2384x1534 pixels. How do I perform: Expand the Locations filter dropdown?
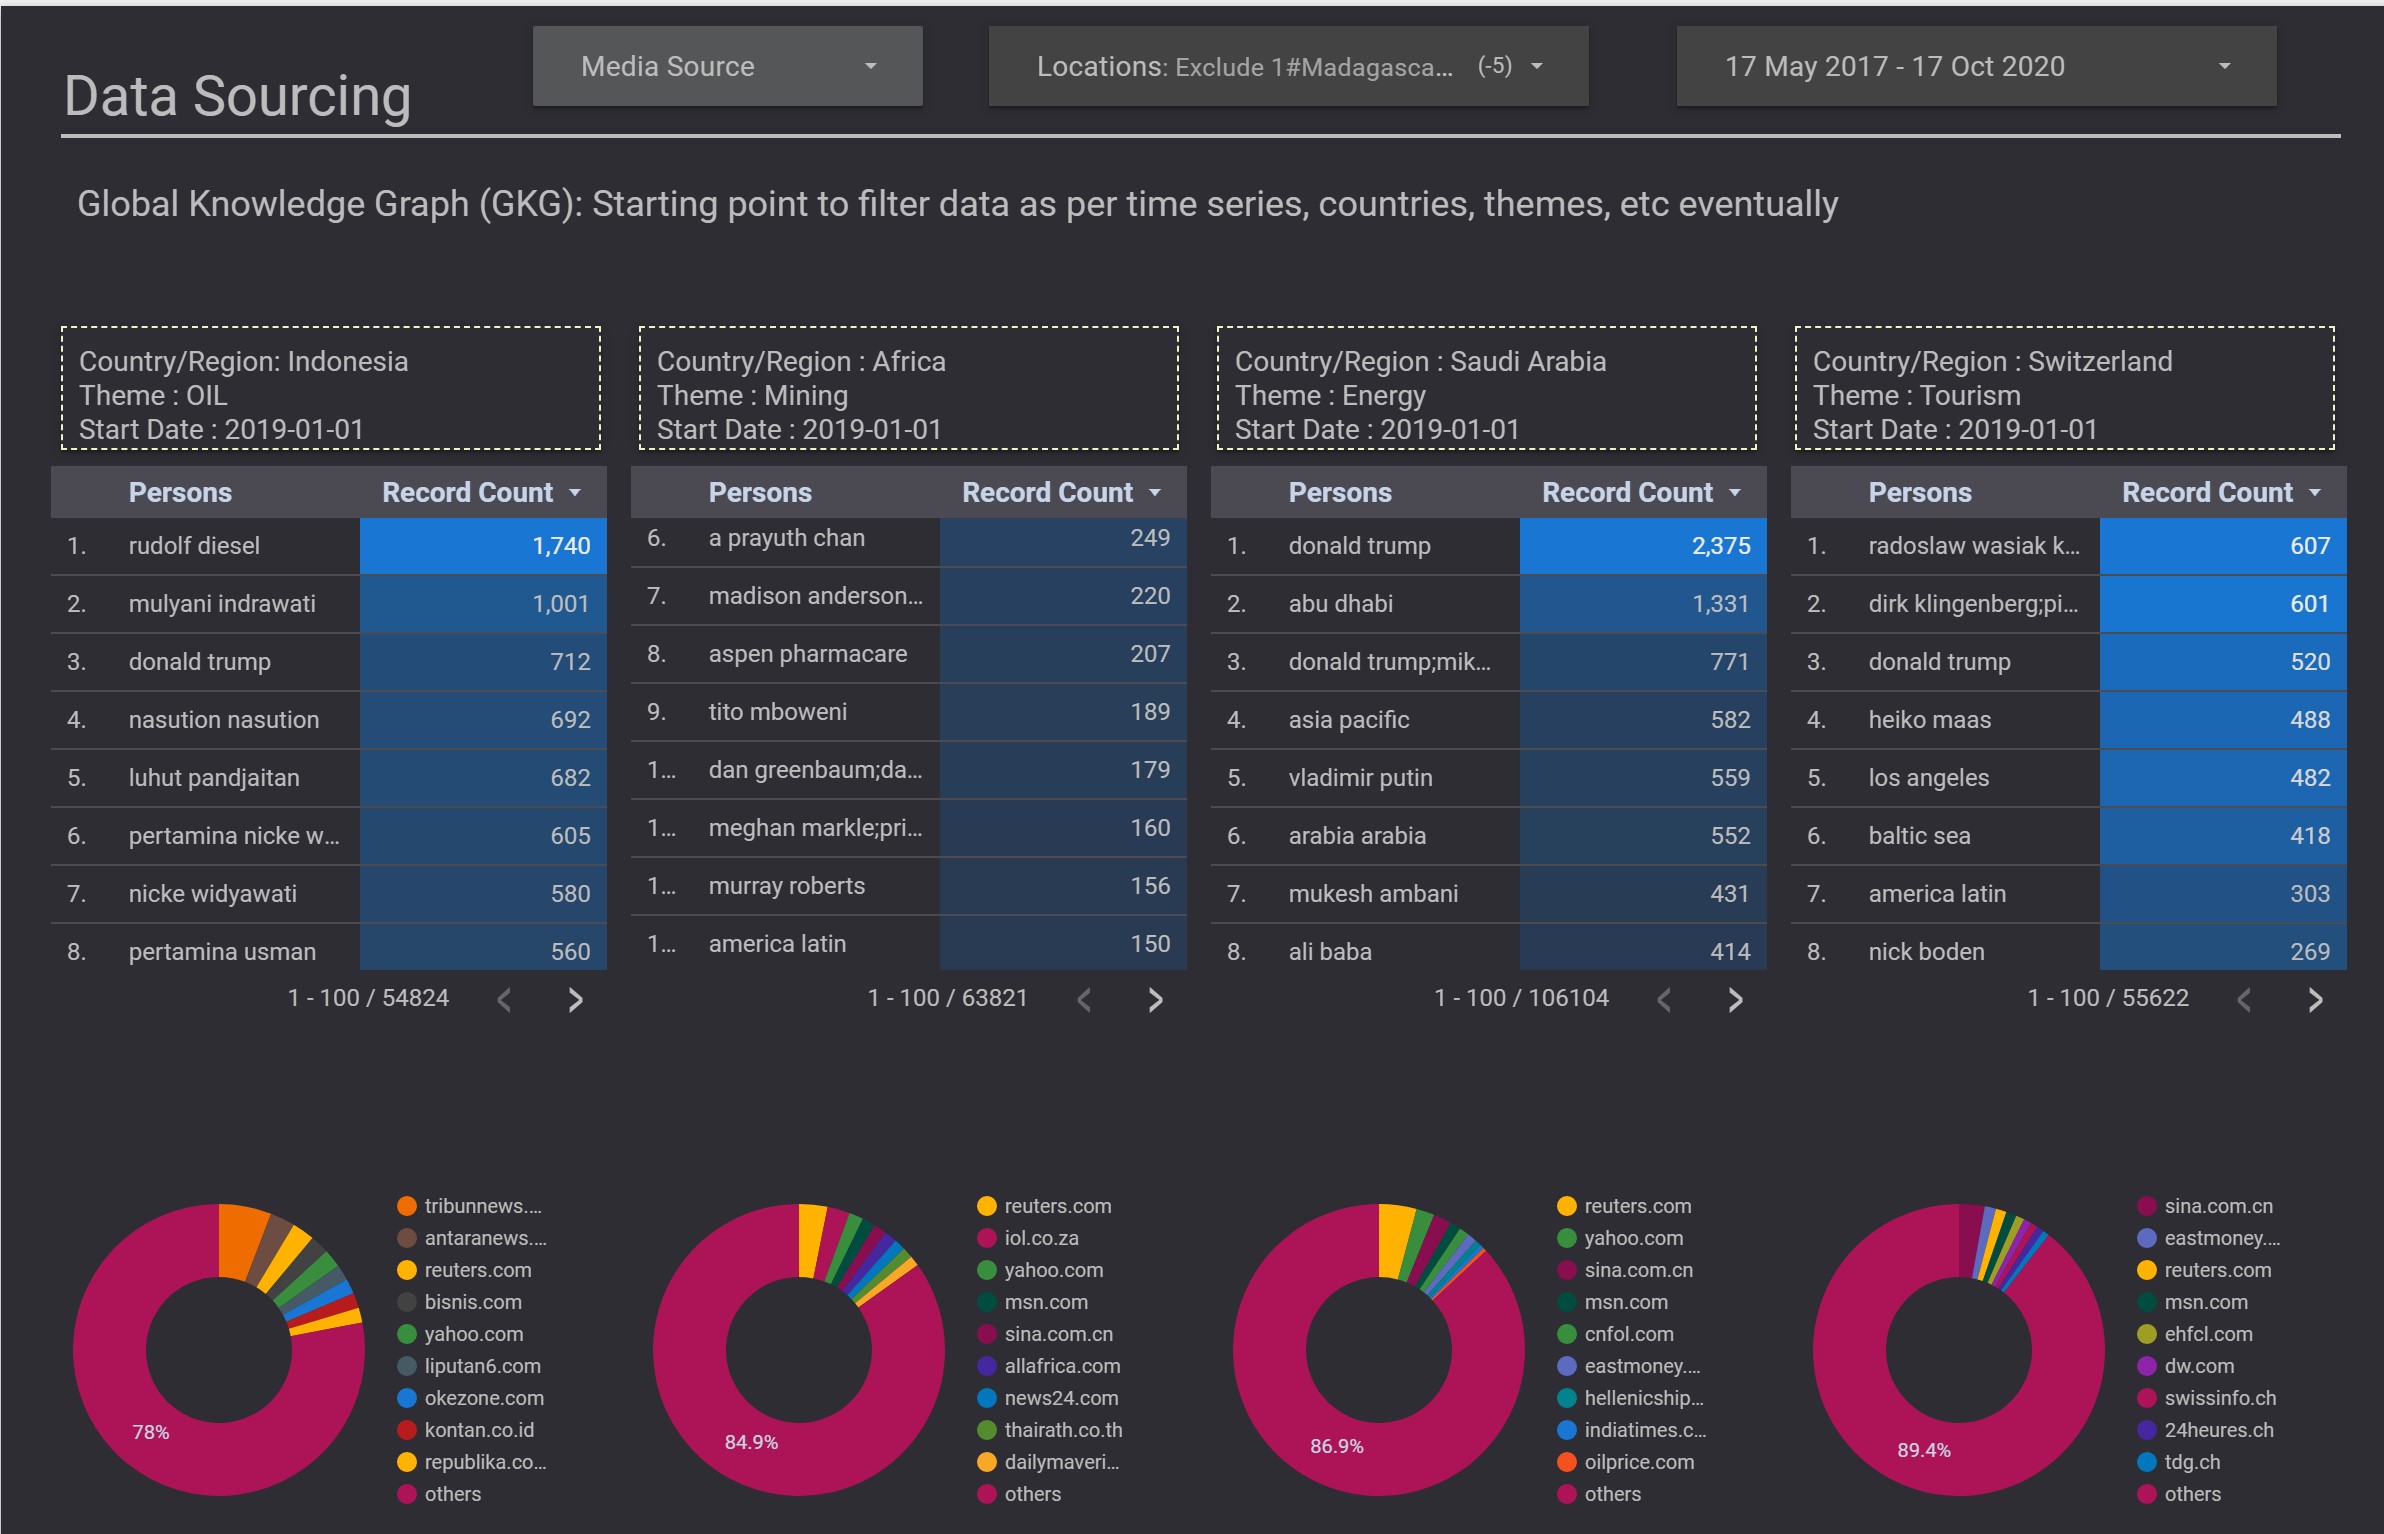tap(1288, 66)
